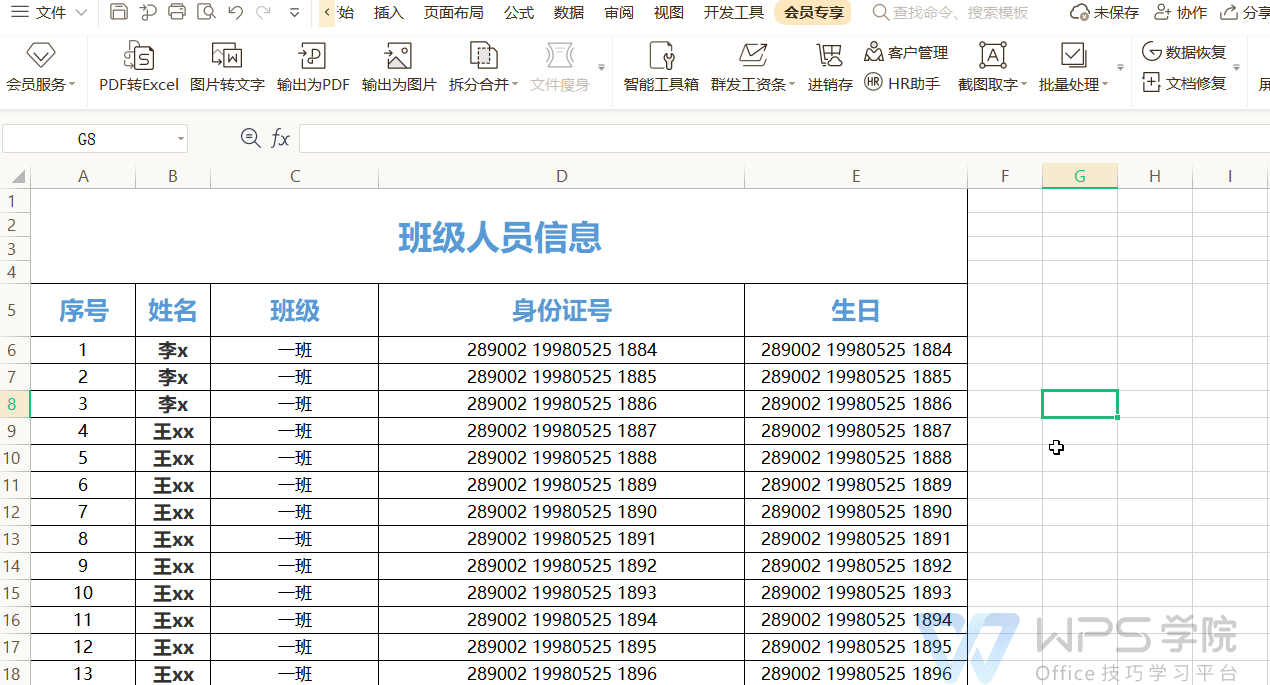This screenshot has height=685, width=1270.
Task: Click 文档修复 tool
Action: coord(1184,83)
